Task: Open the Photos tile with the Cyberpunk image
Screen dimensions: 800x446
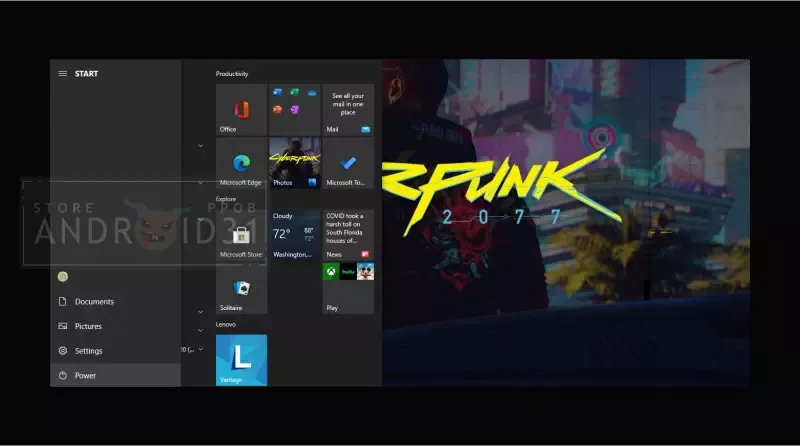Action: click(x=295, y=163)
